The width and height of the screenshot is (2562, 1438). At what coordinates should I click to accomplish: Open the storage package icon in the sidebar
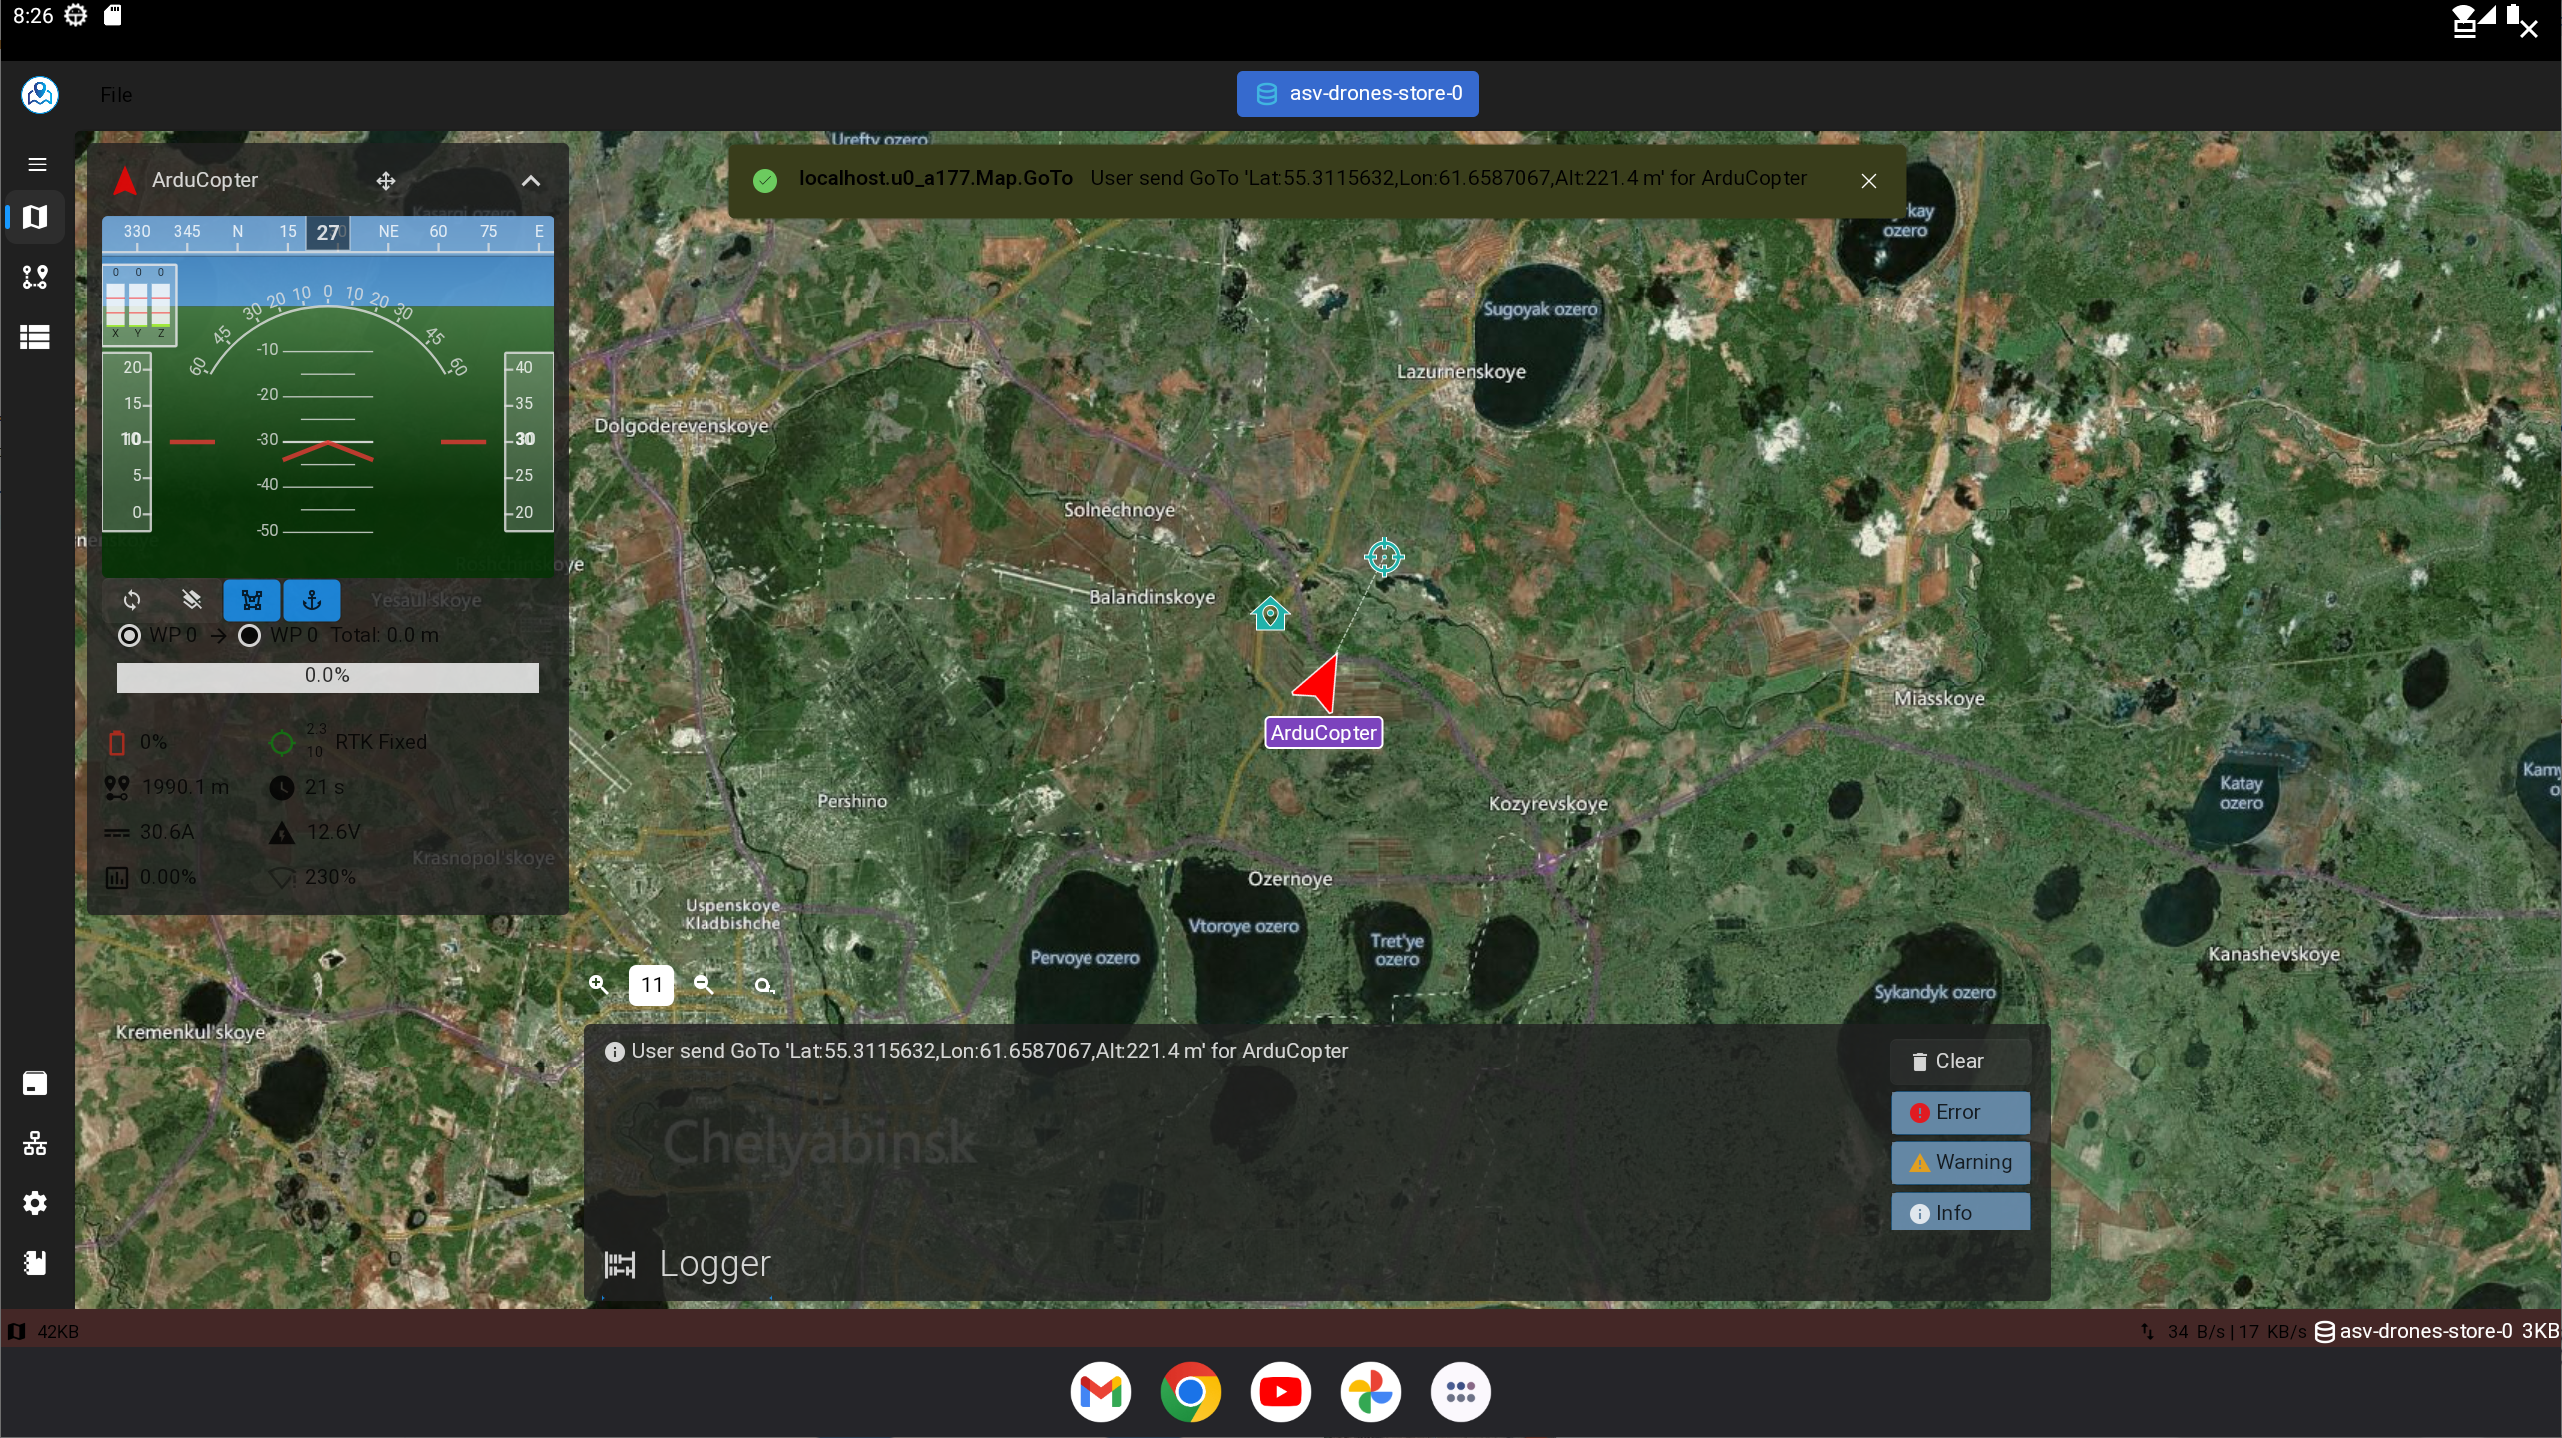pos(35,1083)
